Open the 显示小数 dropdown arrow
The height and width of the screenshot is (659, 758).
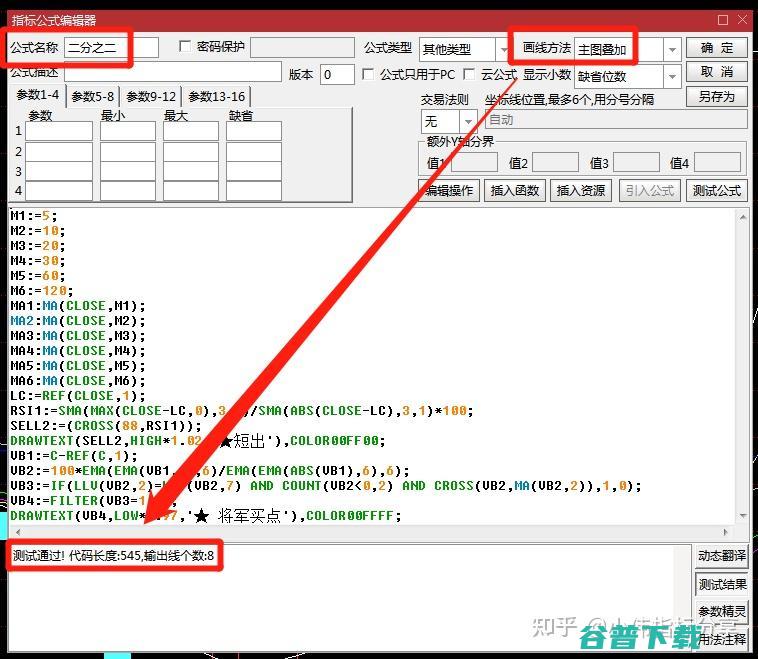click(x=672, y=76)
